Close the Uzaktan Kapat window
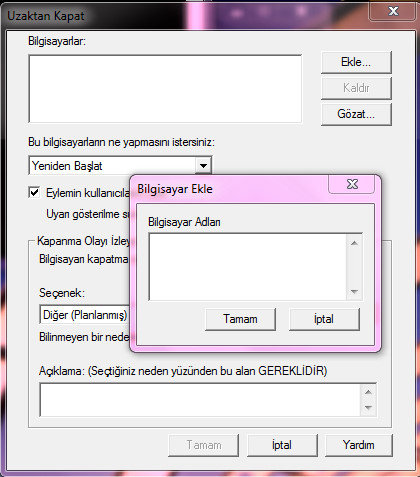The width and height of the screenshot is (420, 477). click(393, 11)
